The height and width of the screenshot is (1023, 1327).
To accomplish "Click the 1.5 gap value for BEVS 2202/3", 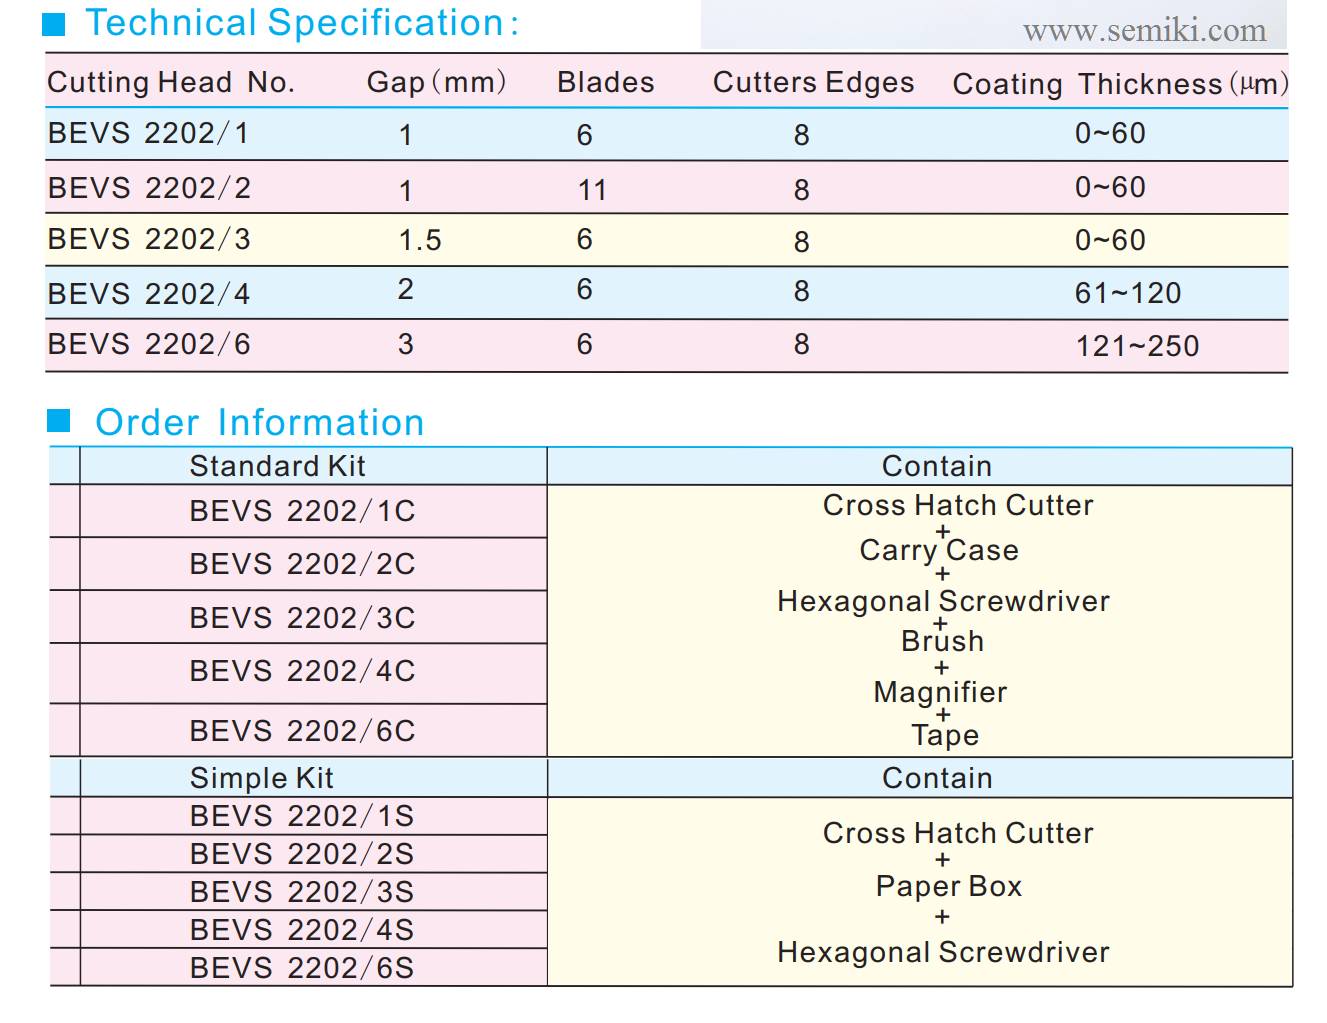I will point(420,240).
